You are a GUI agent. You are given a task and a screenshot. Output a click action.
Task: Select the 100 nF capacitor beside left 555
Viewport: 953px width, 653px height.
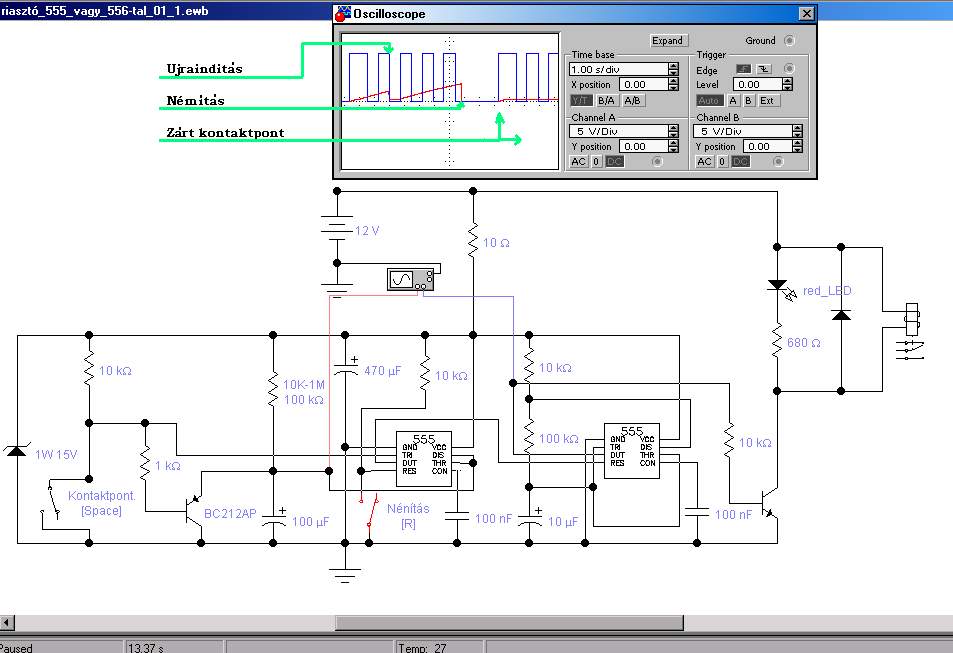click(x=457, y=516)
